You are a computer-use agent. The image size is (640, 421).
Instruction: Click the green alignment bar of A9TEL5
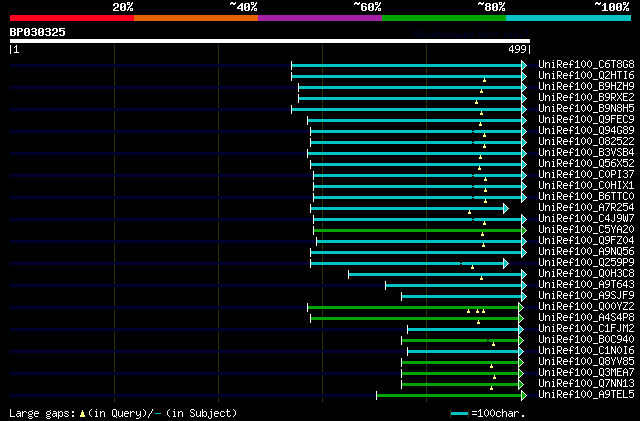(x=452, y=395)
